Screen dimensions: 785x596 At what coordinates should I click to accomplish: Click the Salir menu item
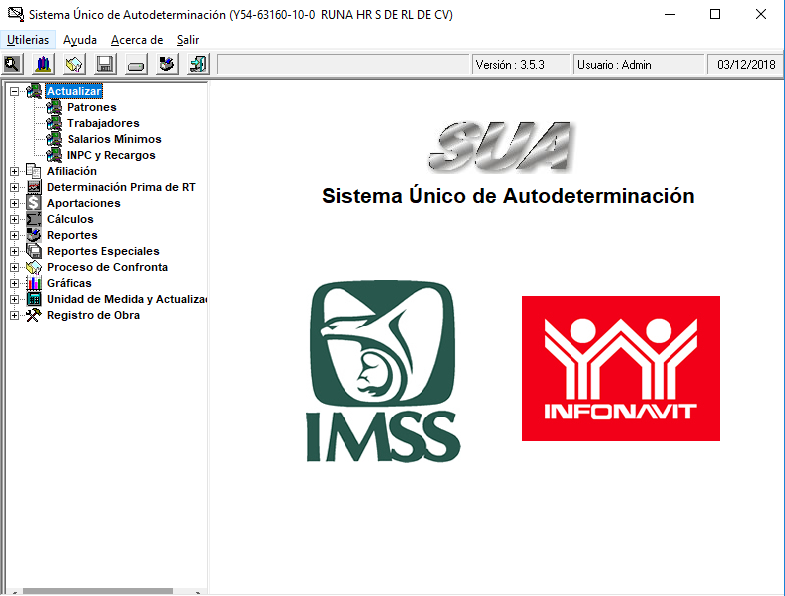tap(188, 40)
